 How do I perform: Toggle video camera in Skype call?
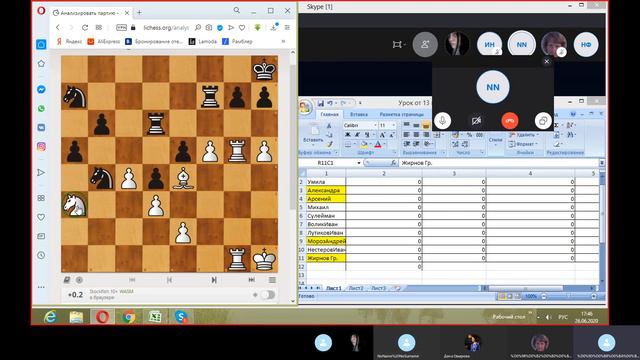[476, 121]
